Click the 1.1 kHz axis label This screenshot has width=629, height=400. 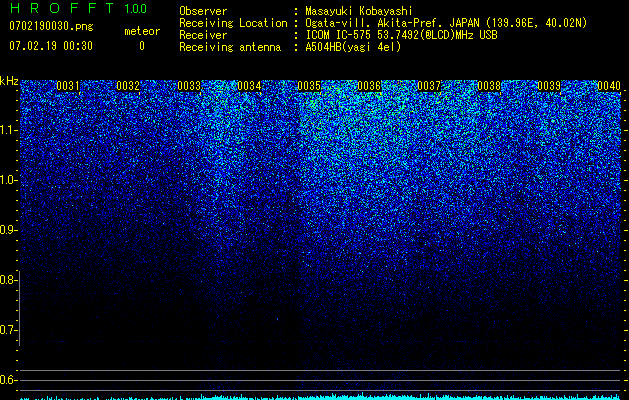pyautogui.click(x=8, y=130)
